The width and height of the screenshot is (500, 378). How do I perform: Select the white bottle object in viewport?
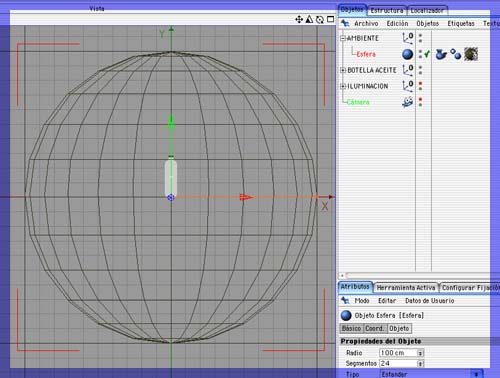[171, 178]
